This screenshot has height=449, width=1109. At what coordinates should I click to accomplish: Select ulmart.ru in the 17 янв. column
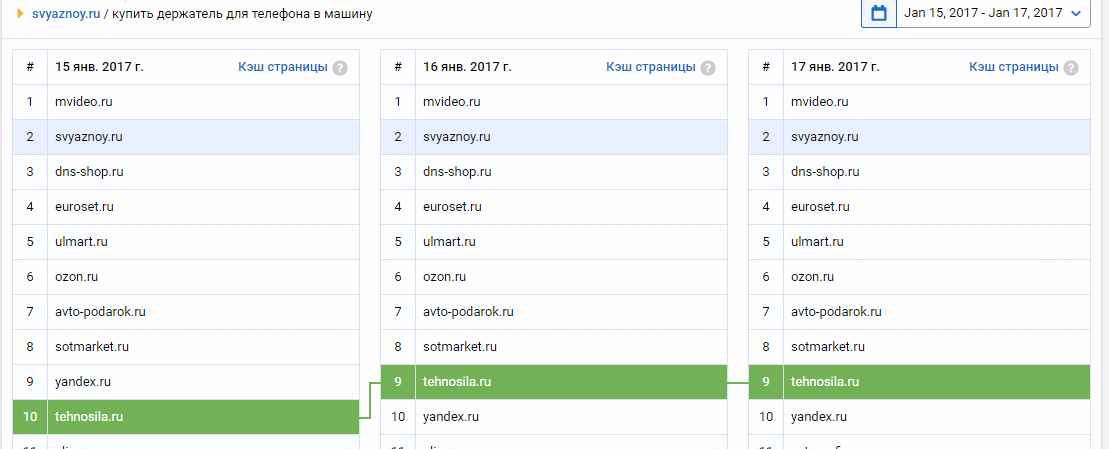coord(817,242)
